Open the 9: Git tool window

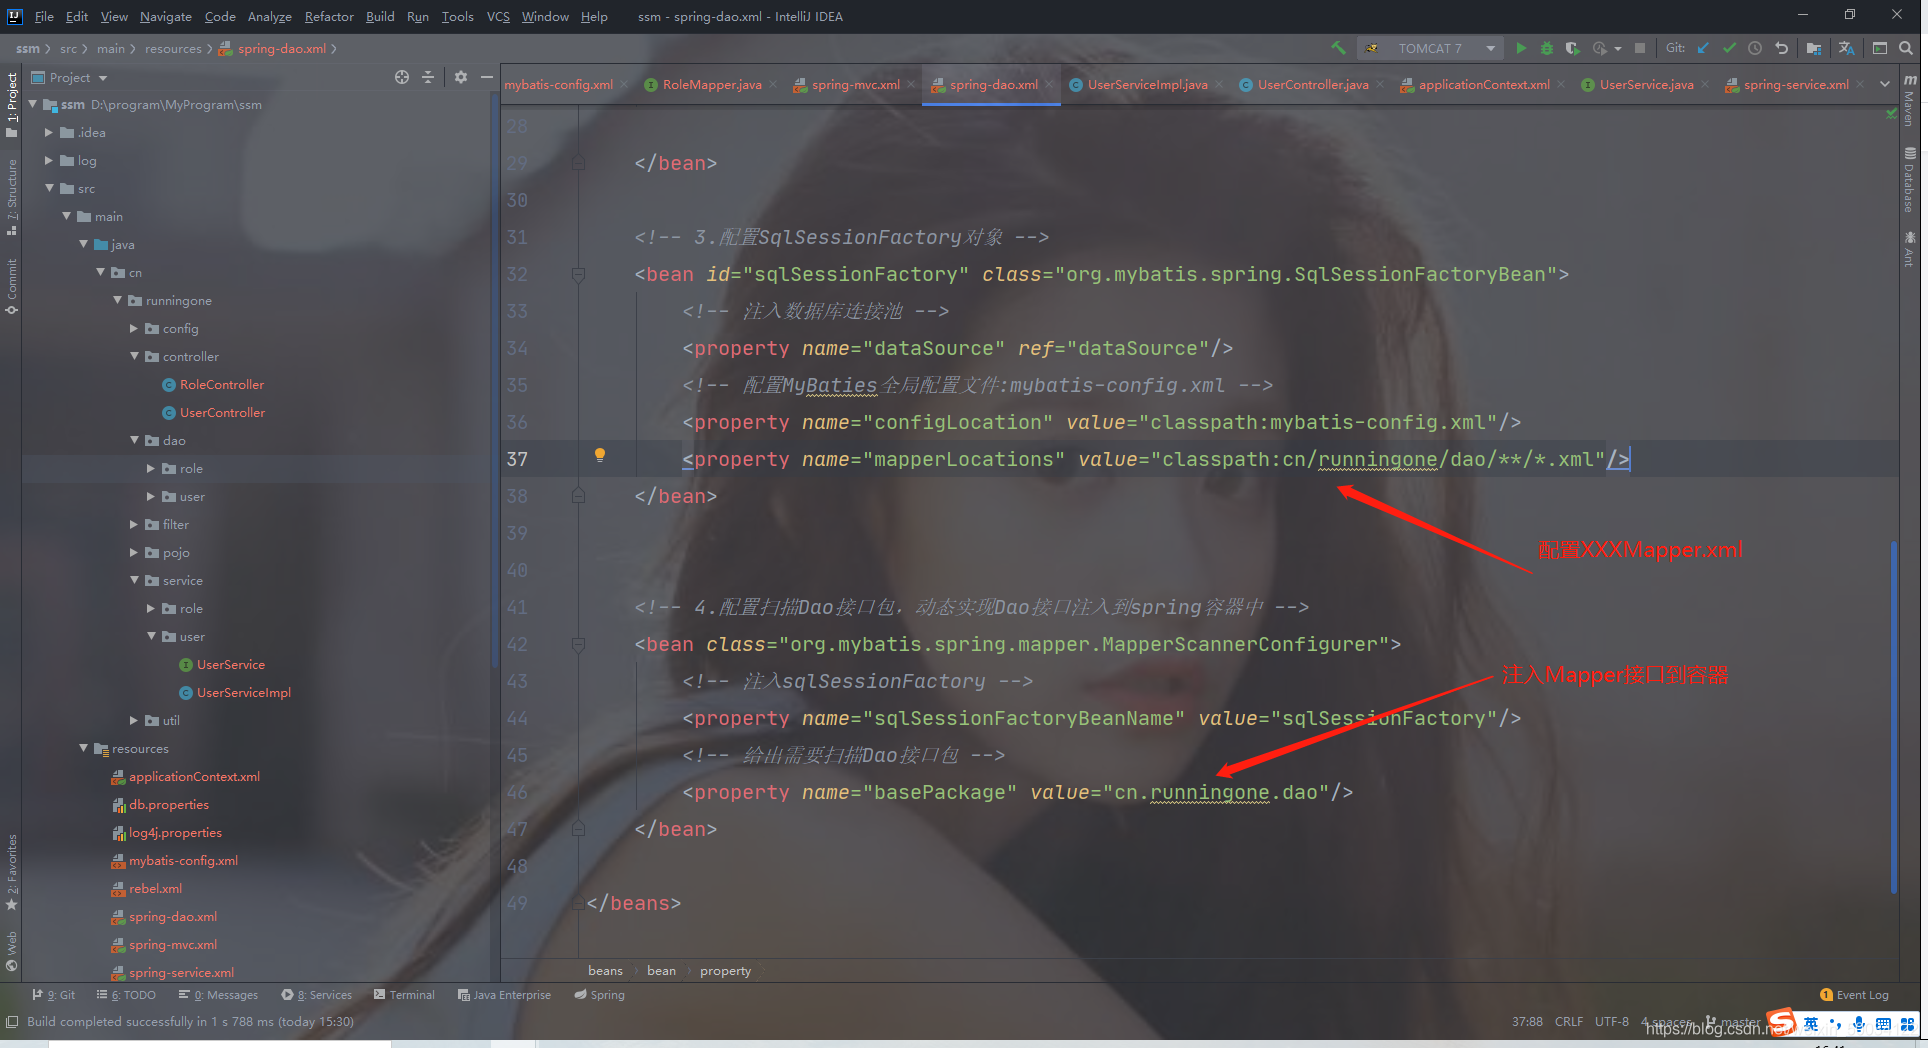tap(53, 995)
